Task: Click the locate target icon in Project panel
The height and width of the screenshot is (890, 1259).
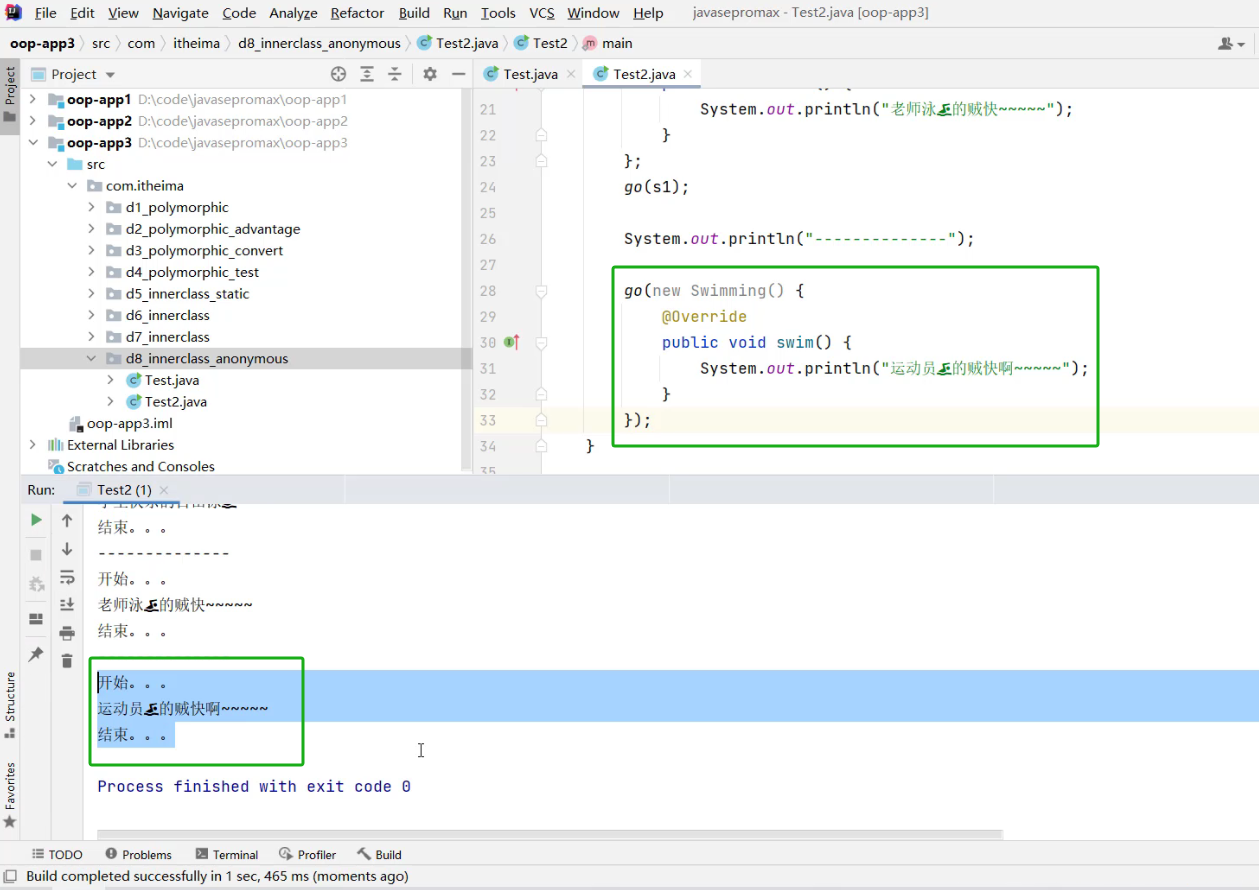Action: 338,74
